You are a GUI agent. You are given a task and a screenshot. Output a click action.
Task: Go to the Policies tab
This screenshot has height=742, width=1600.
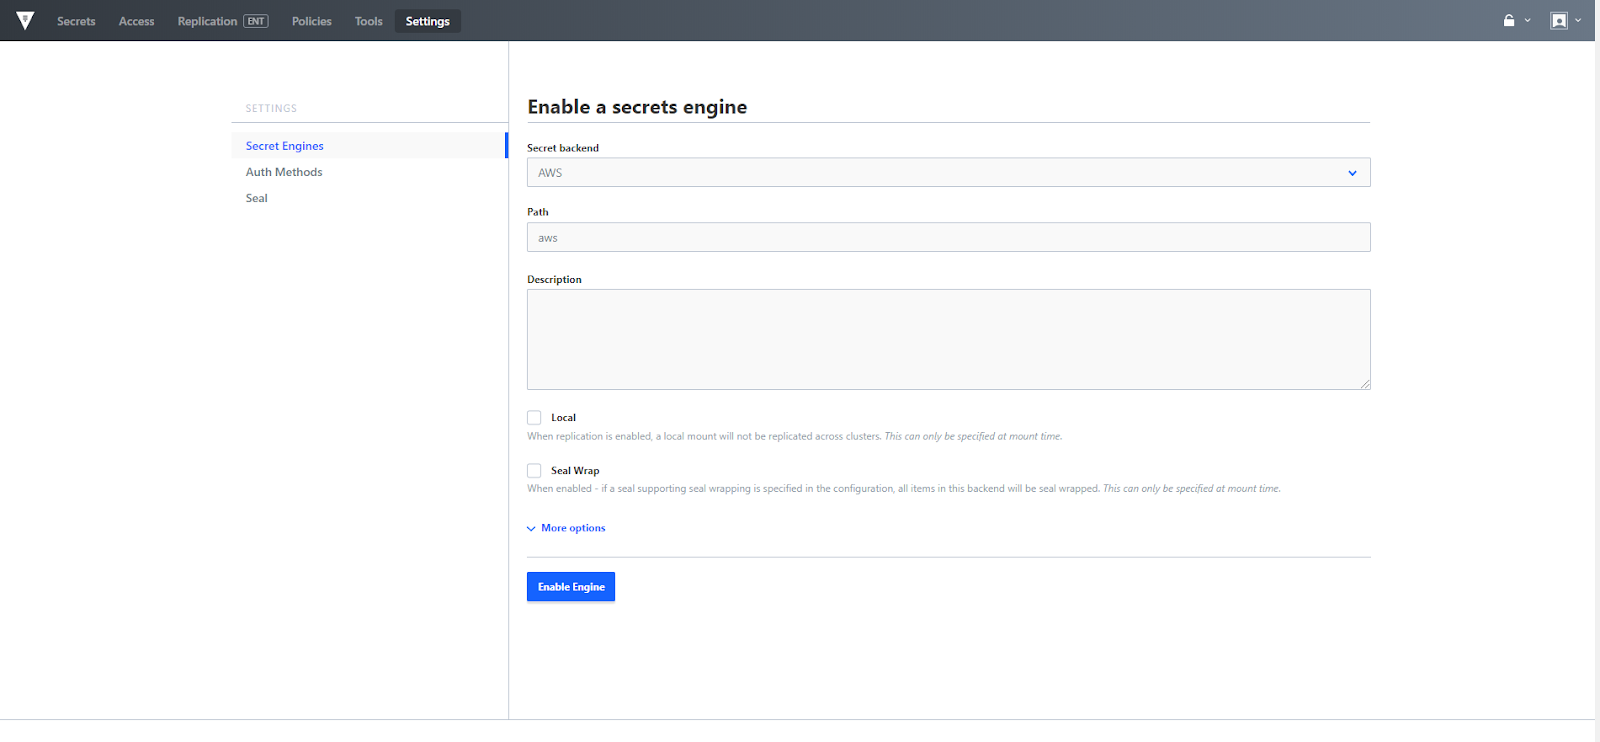click(311, 21)
